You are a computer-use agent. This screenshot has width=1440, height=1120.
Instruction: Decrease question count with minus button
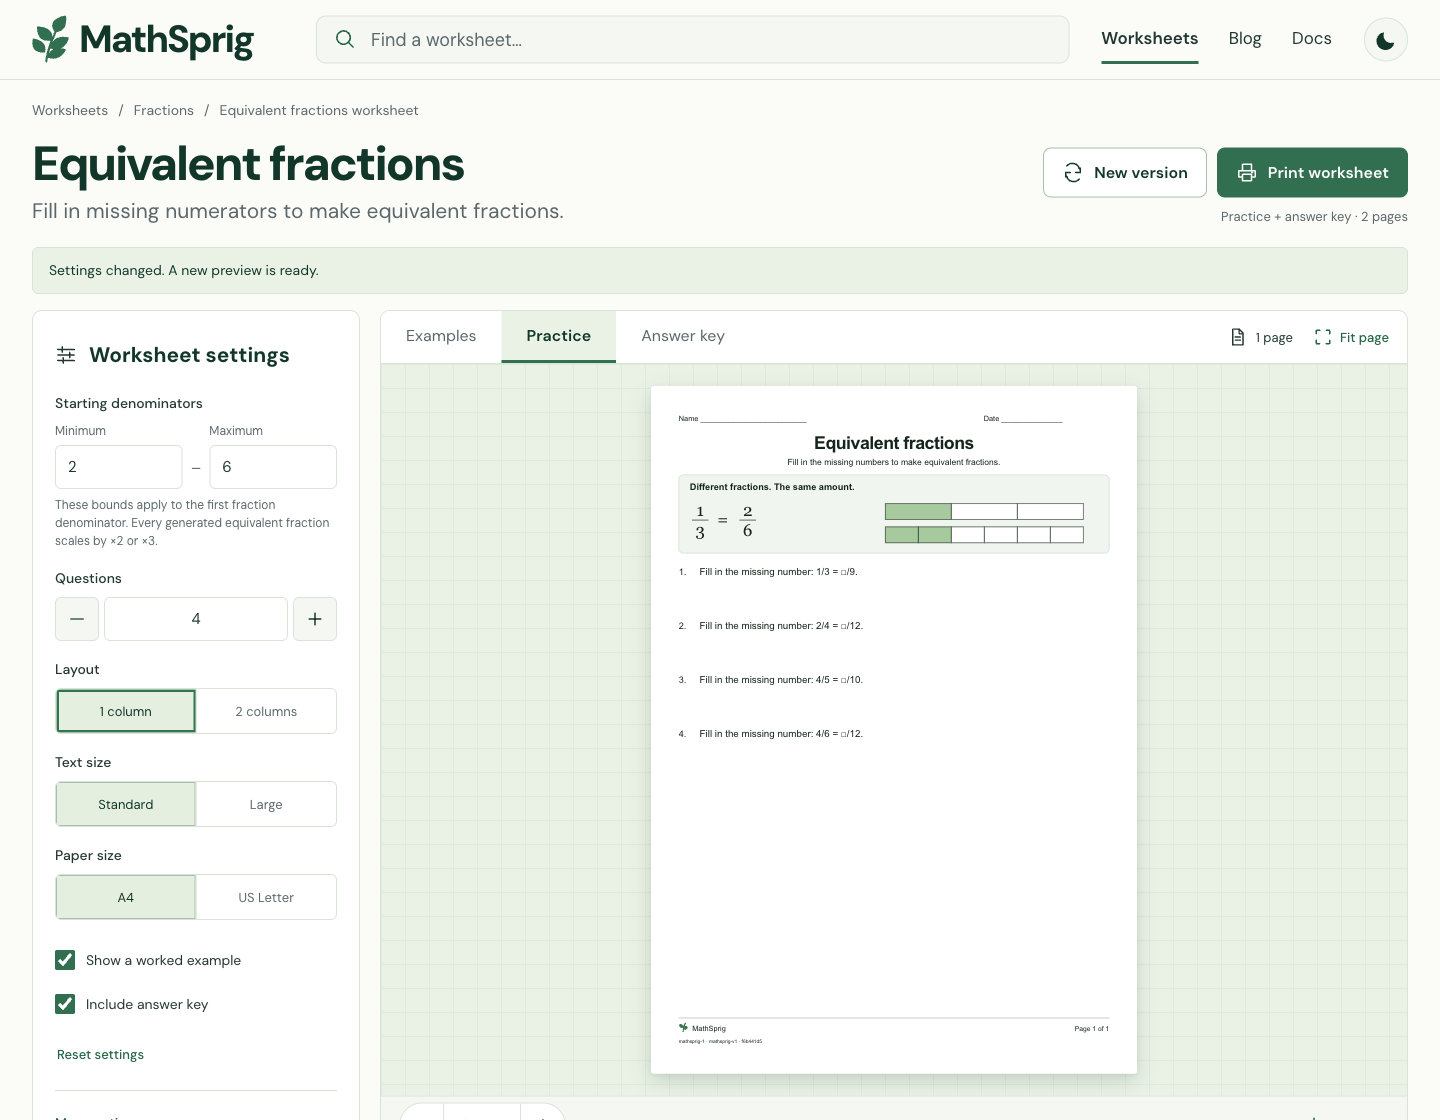pyautogui.click(x=77, y=619)
